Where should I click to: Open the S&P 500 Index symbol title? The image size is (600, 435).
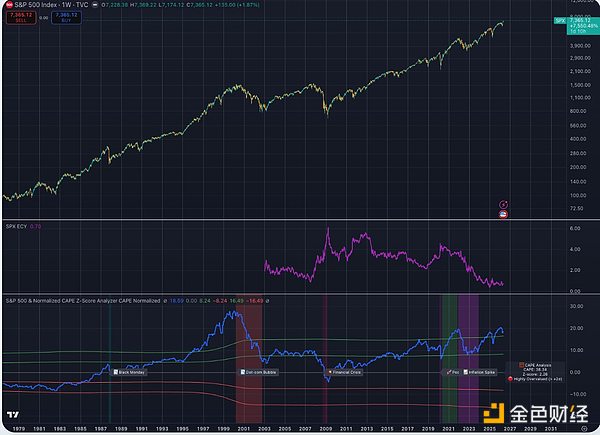point(51,5)
